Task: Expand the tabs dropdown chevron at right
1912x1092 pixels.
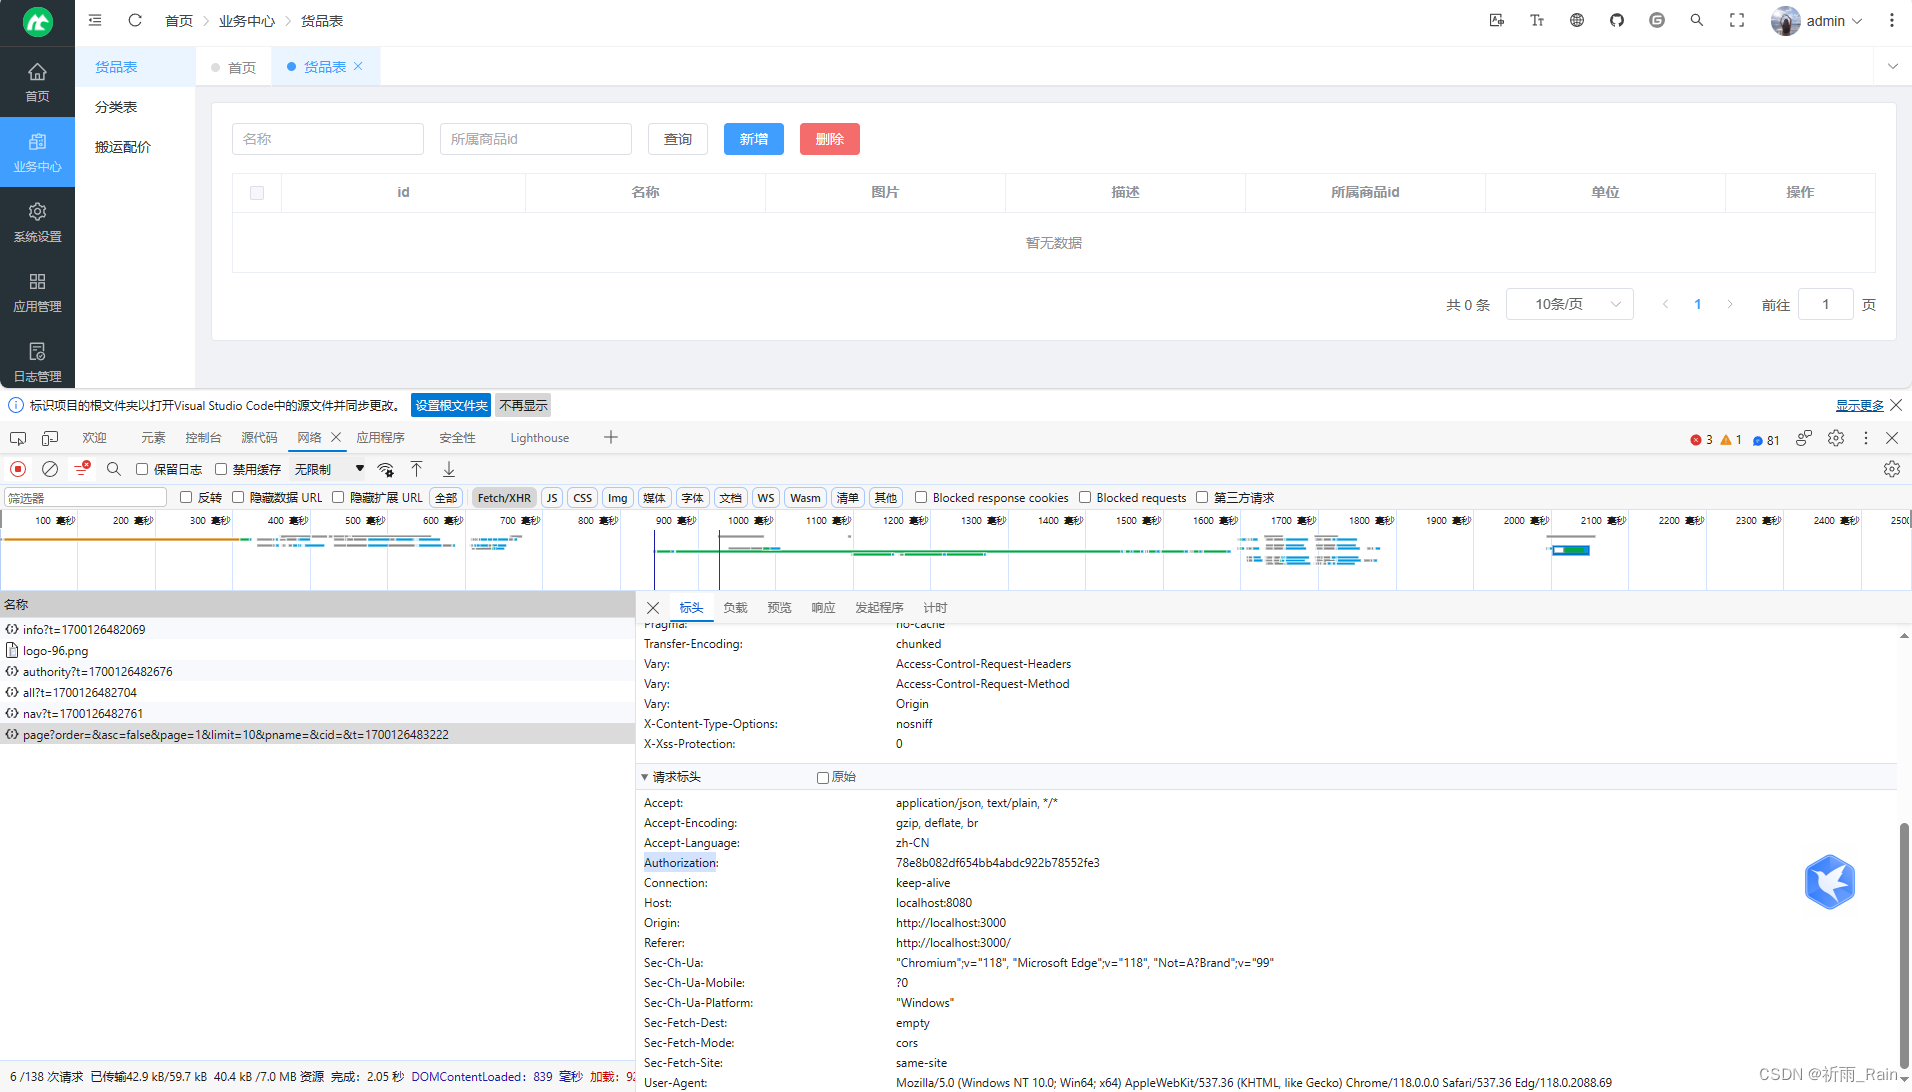Action: coord(1892,66)
